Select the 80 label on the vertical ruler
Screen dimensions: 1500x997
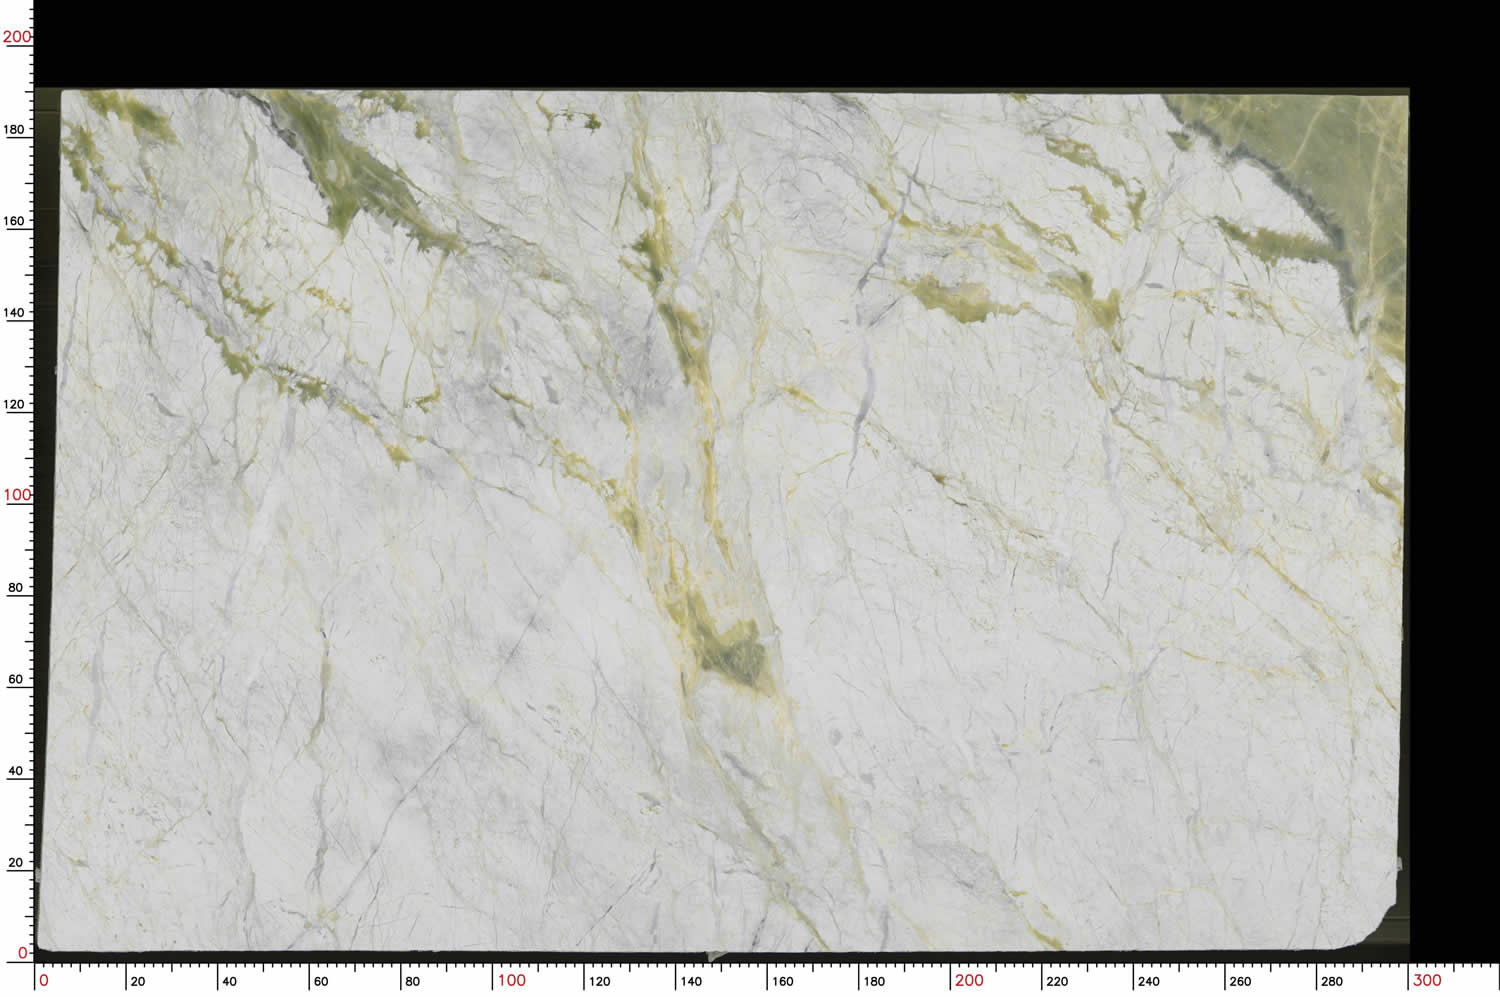click(15, 588)
